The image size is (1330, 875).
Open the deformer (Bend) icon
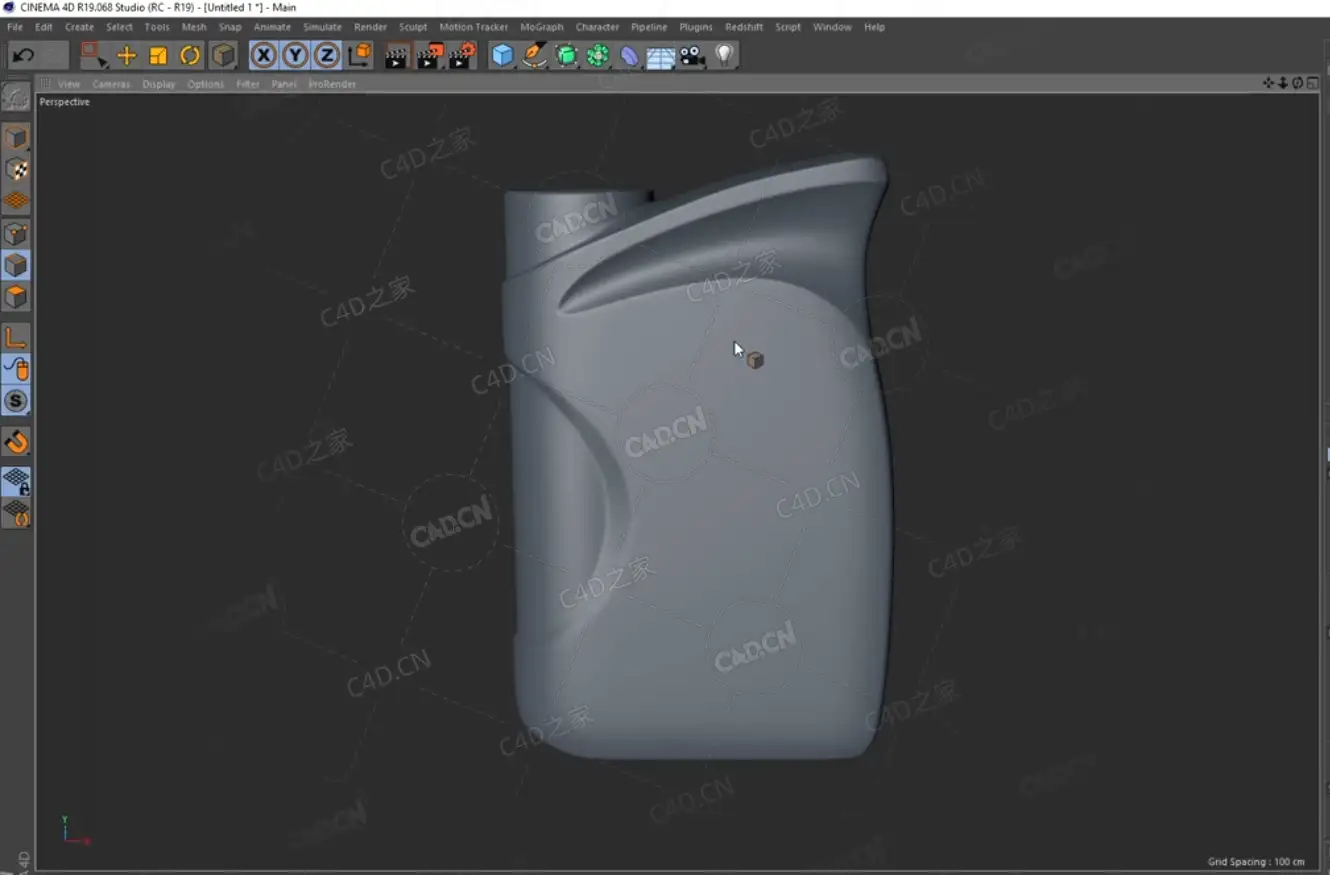629,55
